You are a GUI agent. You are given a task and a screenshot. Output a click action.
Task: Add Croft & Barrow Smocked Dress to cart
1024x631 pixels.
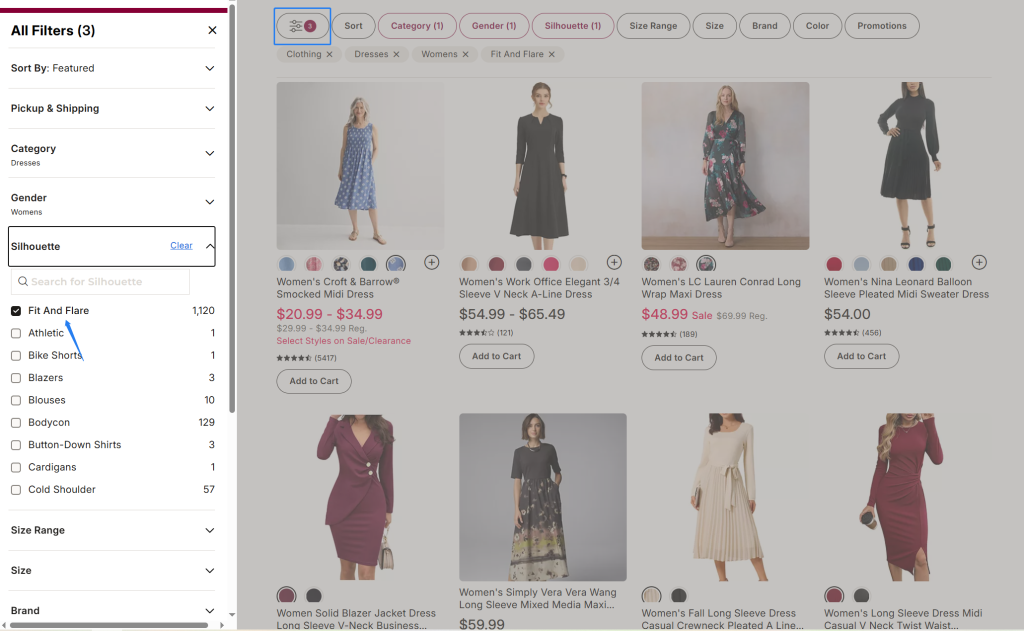coord(314,381)
